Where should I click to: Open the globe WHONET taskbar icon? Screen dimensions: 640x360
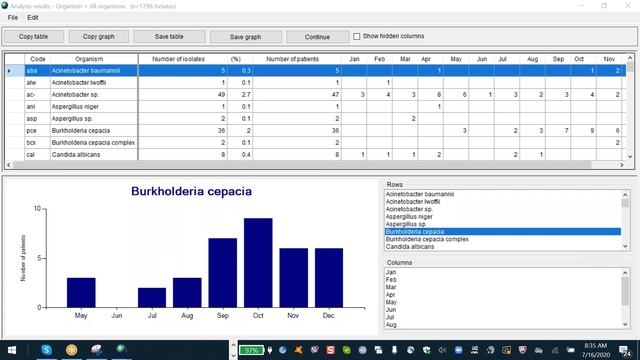[x=121, y=349]
